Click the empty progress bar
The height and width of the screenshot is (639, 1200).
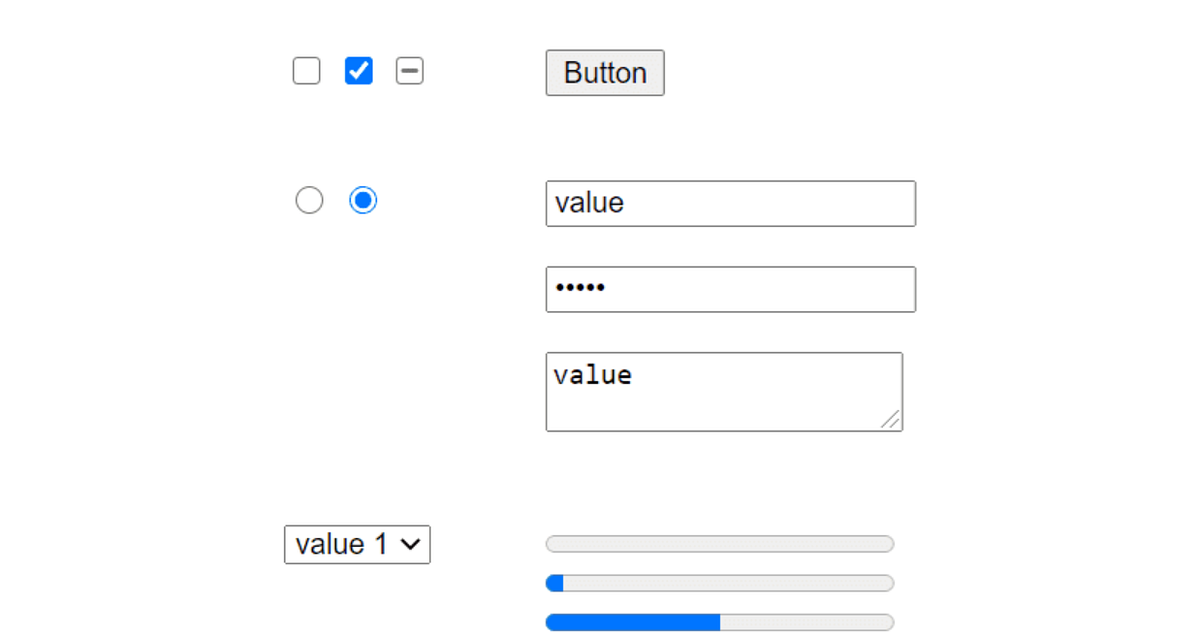click(719, 544)
